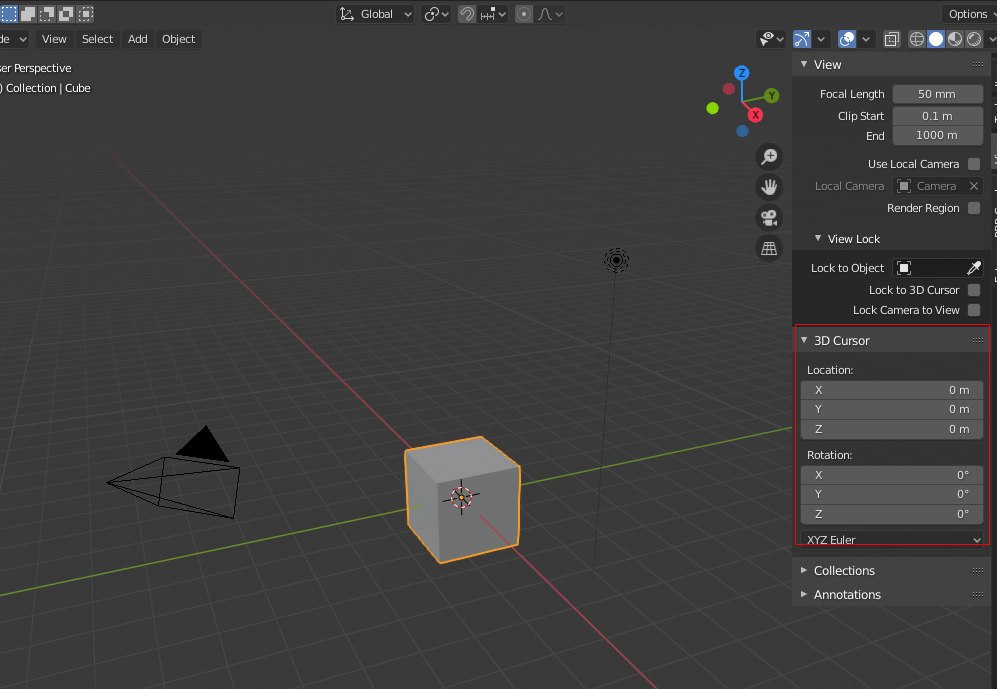Select the Intersect Selection mode icon
Screen dimensions: 997x689
85,13
